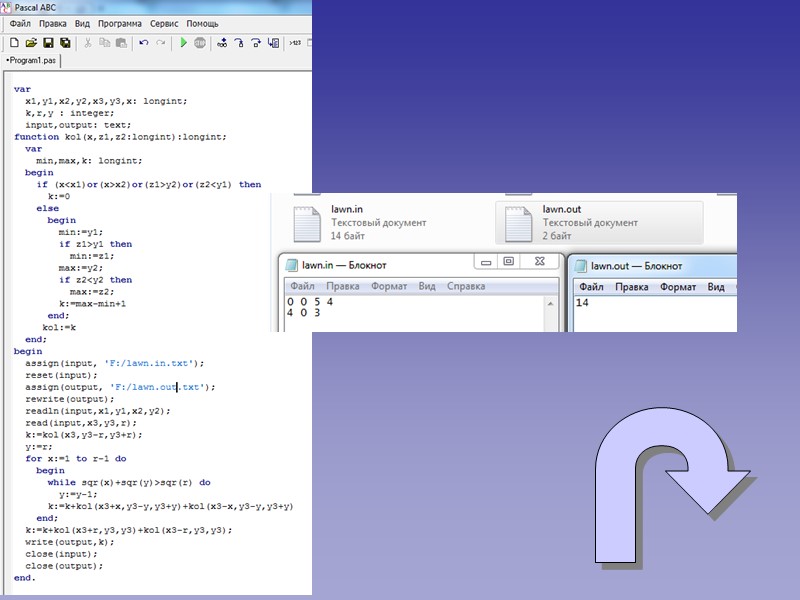Click the Pascal ABC title bar app icon
The height and width of the screenshot is (600, 800).
coord(6,7)
